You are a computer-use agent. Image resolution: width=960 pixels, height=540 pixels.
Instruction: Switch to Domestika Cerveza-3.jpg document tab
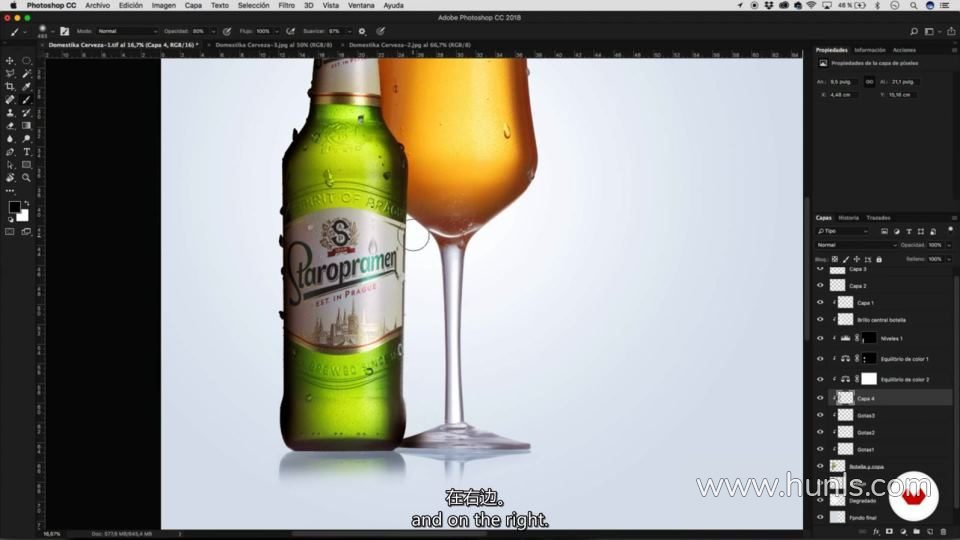click(x=274, y=45)
